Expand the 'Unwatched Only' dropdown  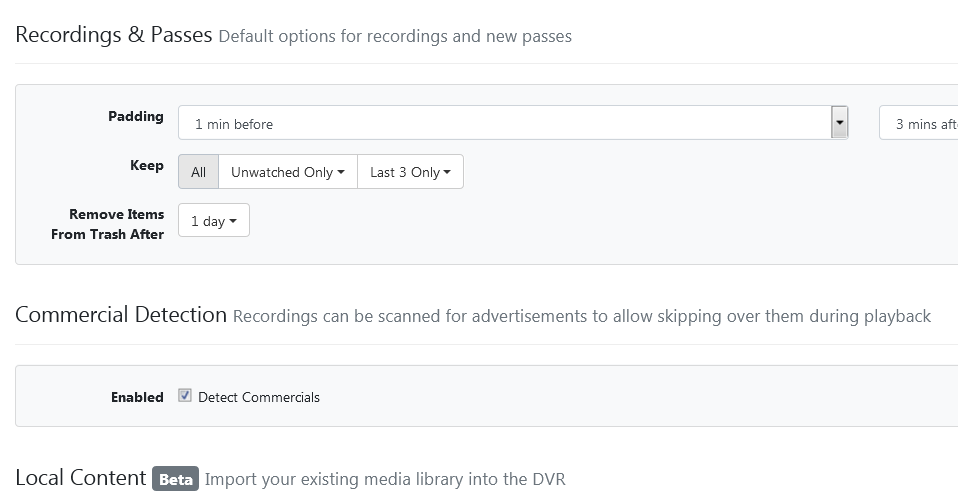coord(287,172)
